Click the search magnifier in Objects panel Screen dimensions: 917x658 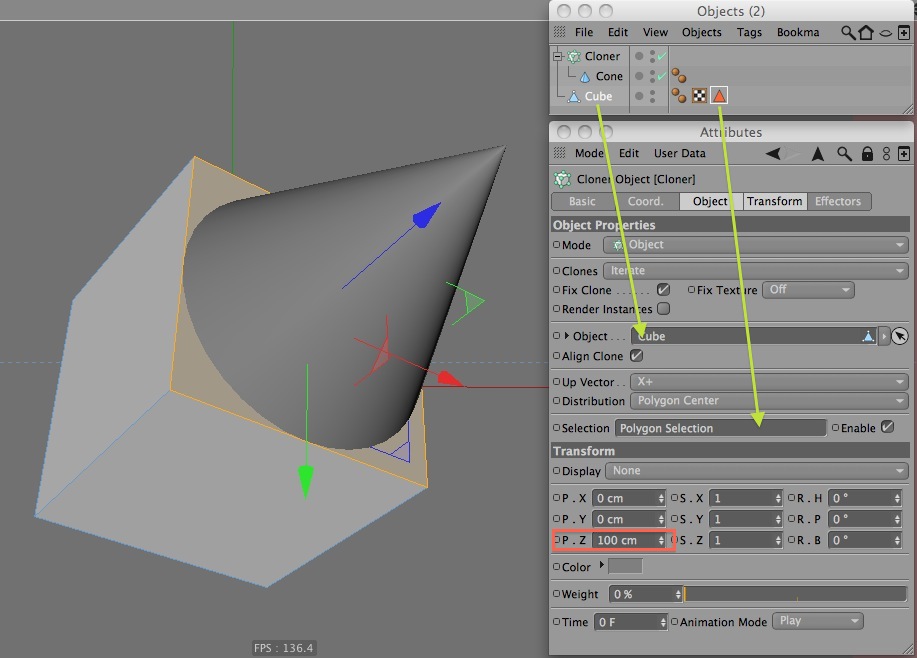tap(847, 32)
